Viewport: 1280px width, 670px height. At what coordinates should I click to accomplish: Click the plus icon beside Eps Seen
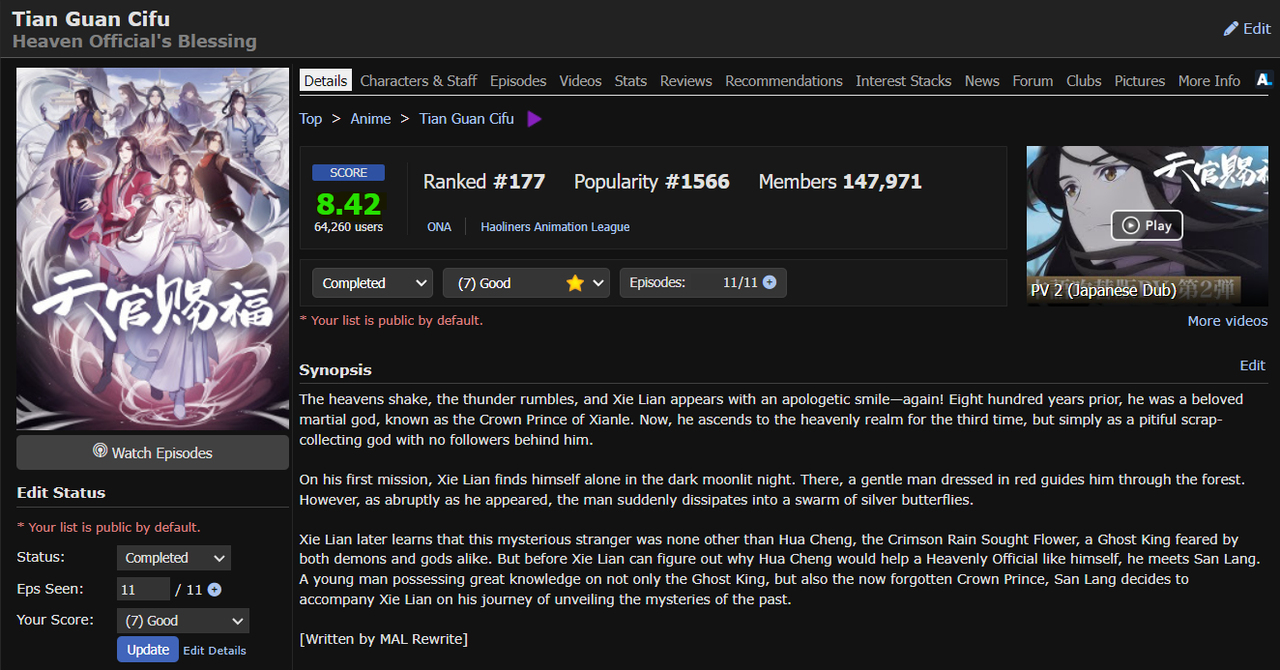coord(214,590)
